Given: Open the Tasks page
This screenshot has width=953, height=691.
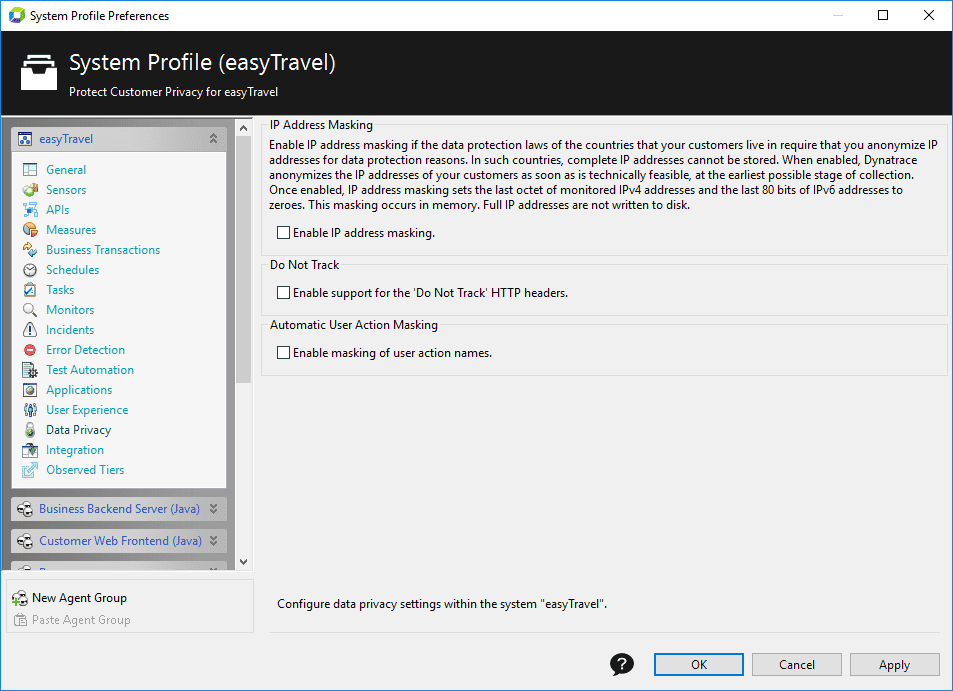Looking at the screenshot, I should coord(60,290).
